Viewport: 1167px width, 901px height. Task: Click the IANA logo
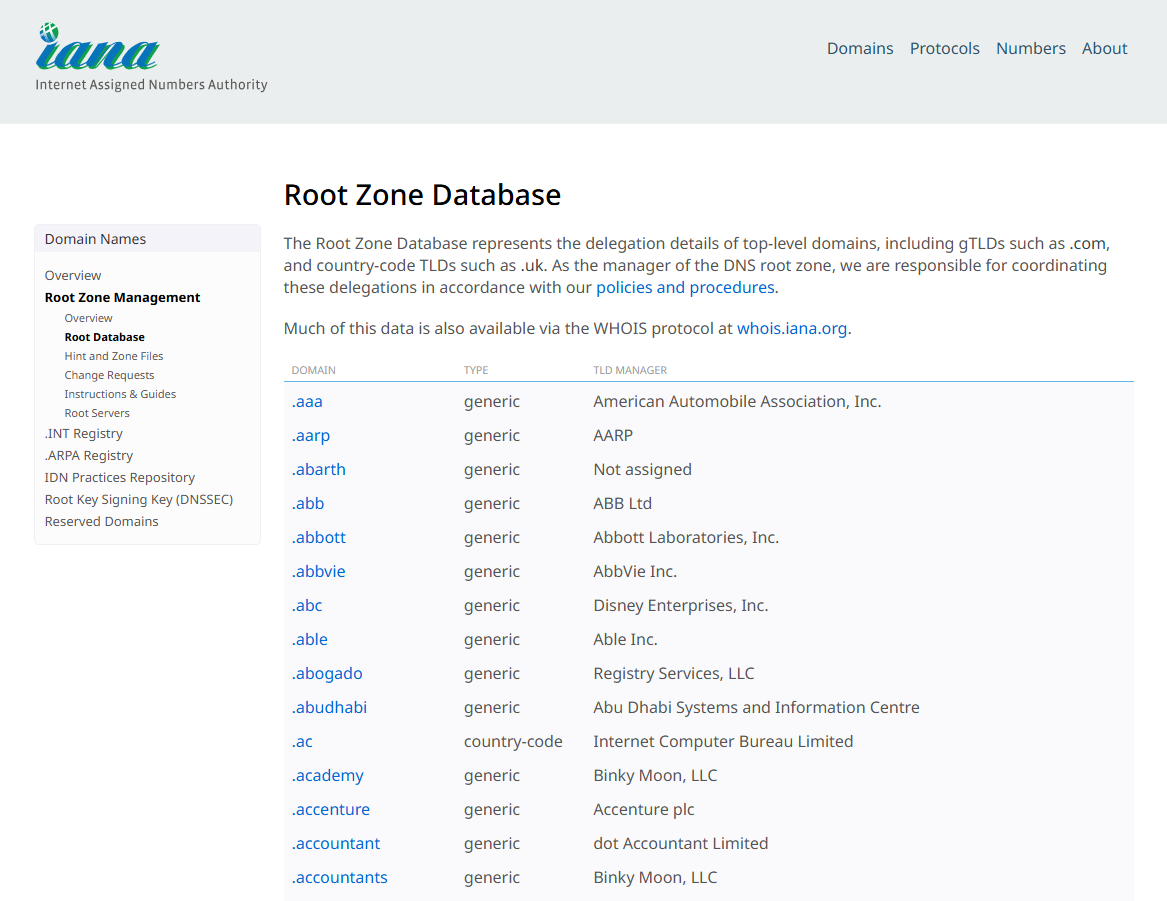98,50
